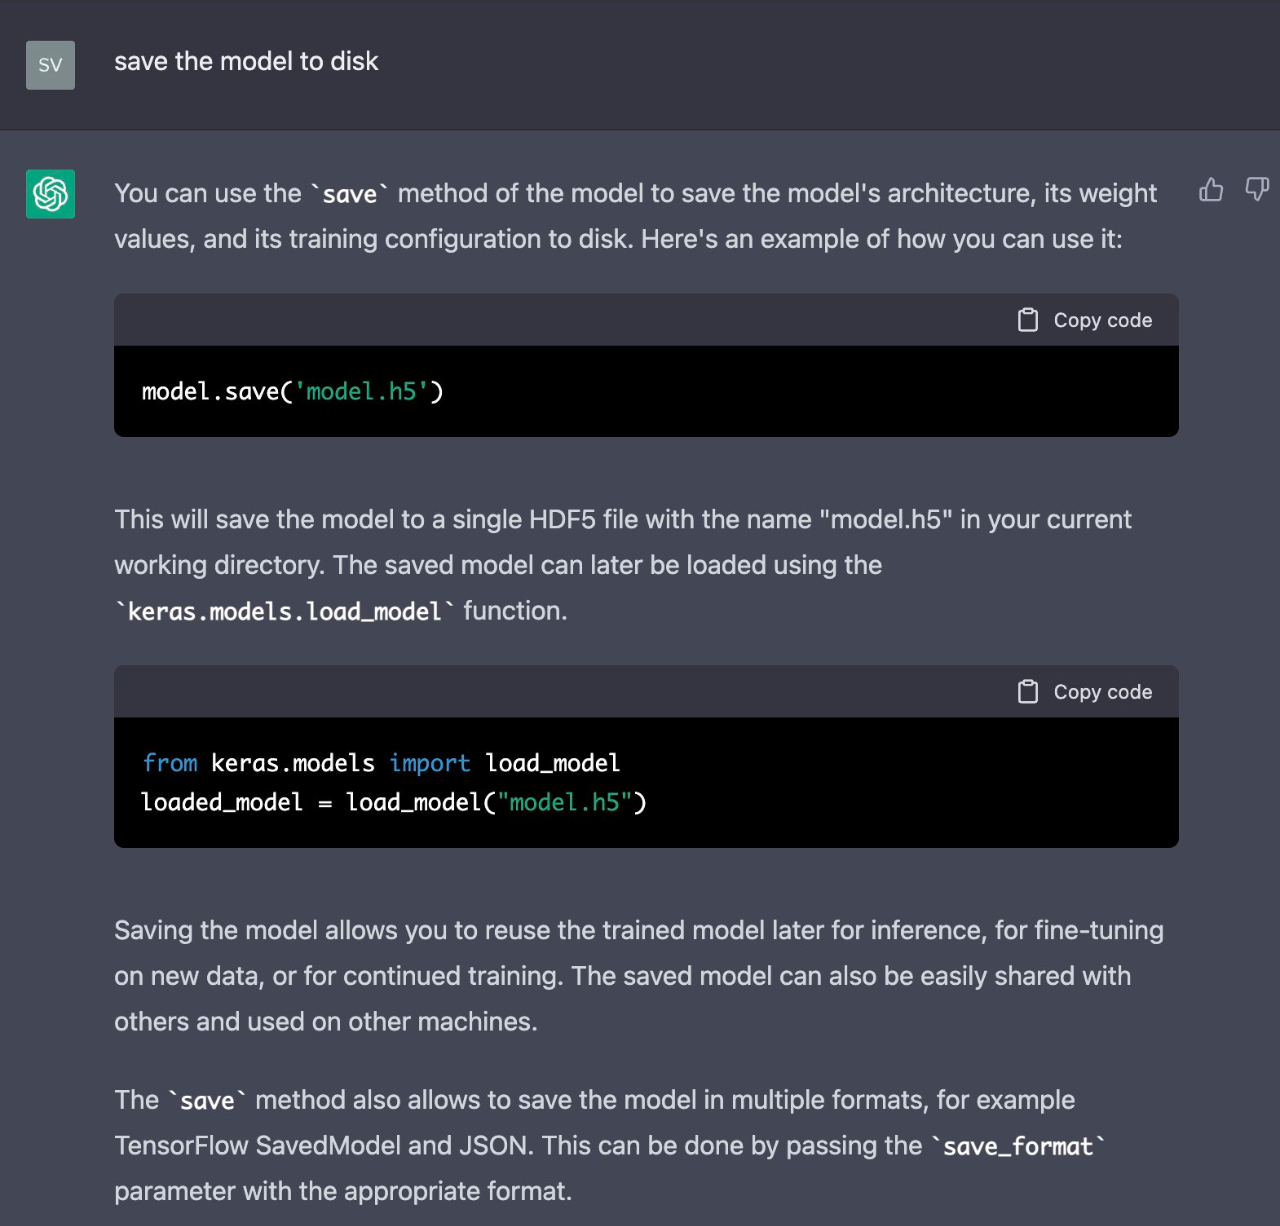Click inline code `save_format`
The height and width of the screenshot is (1226, 1280).
[x=1018, y=1147]
